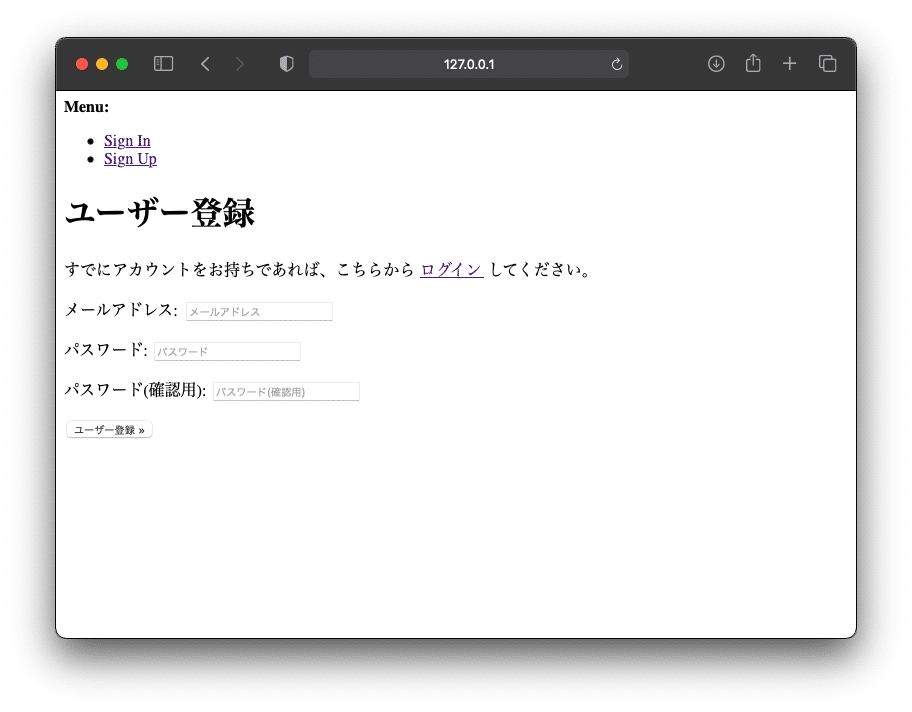The height and width of the screenshot is (712, 912).
Task: Open the Sign Up menu link
Action: pyautogui.click(x=130, y=159)
